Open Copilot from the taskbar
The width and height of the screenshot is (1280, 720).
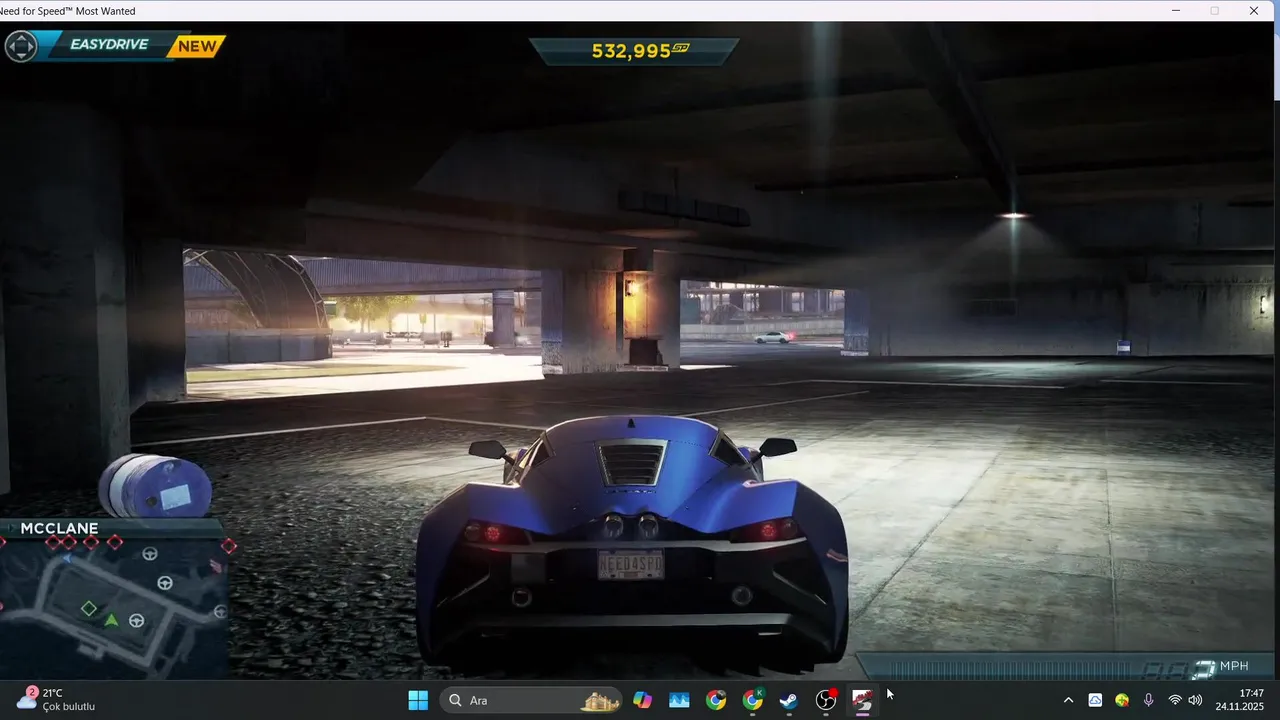click(x=642, y=700)
